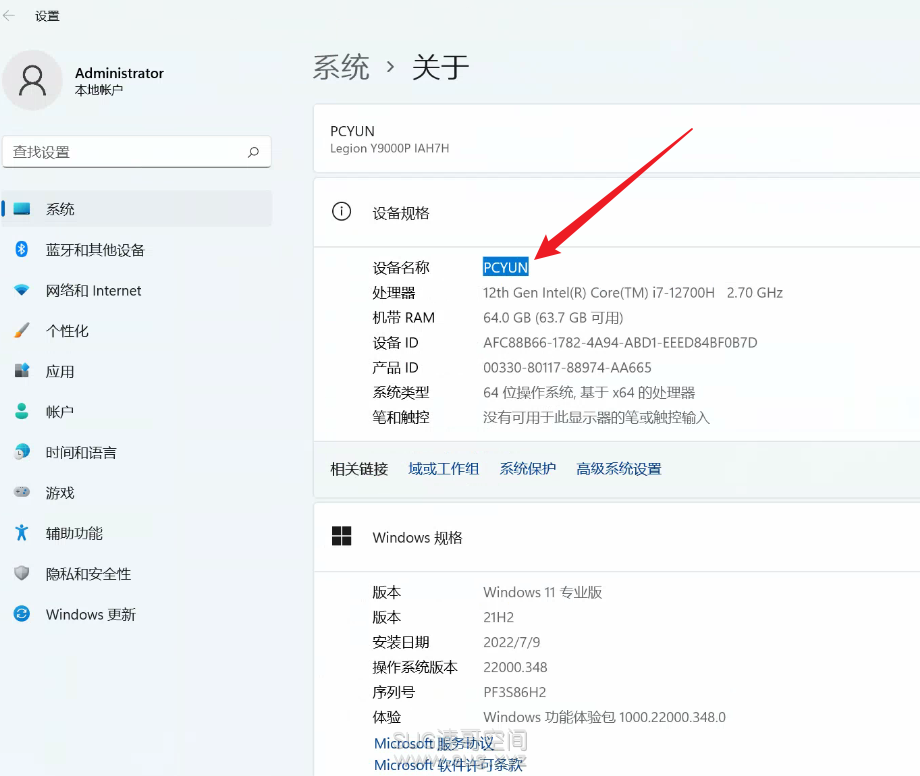Screen dimensions: 920x776
Task: Go to 网络和 Internet settings
Action: pyautogui.click(x=137, y=290)
